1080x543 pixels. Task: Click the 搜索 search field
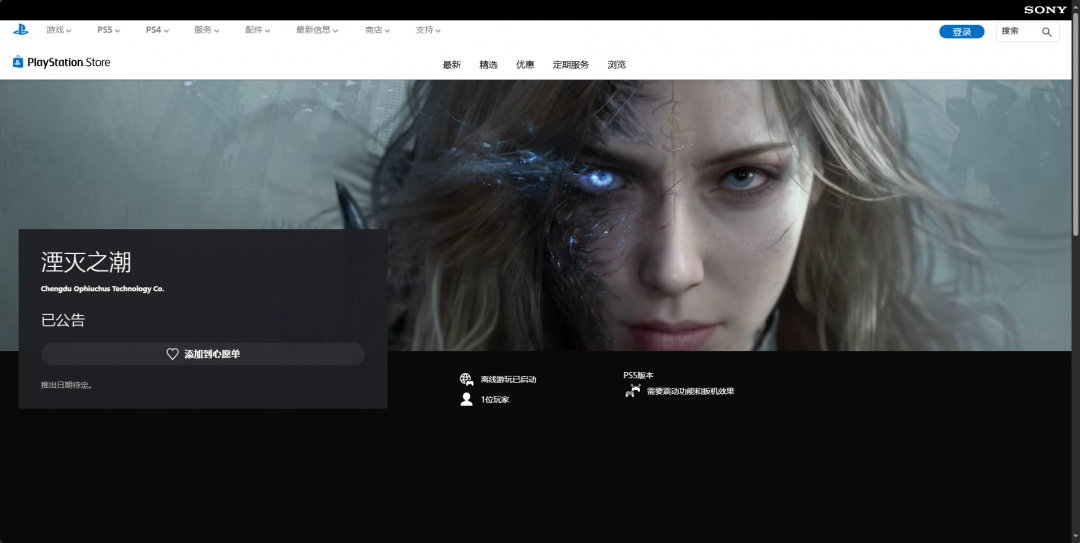[x=1016, y=32]
